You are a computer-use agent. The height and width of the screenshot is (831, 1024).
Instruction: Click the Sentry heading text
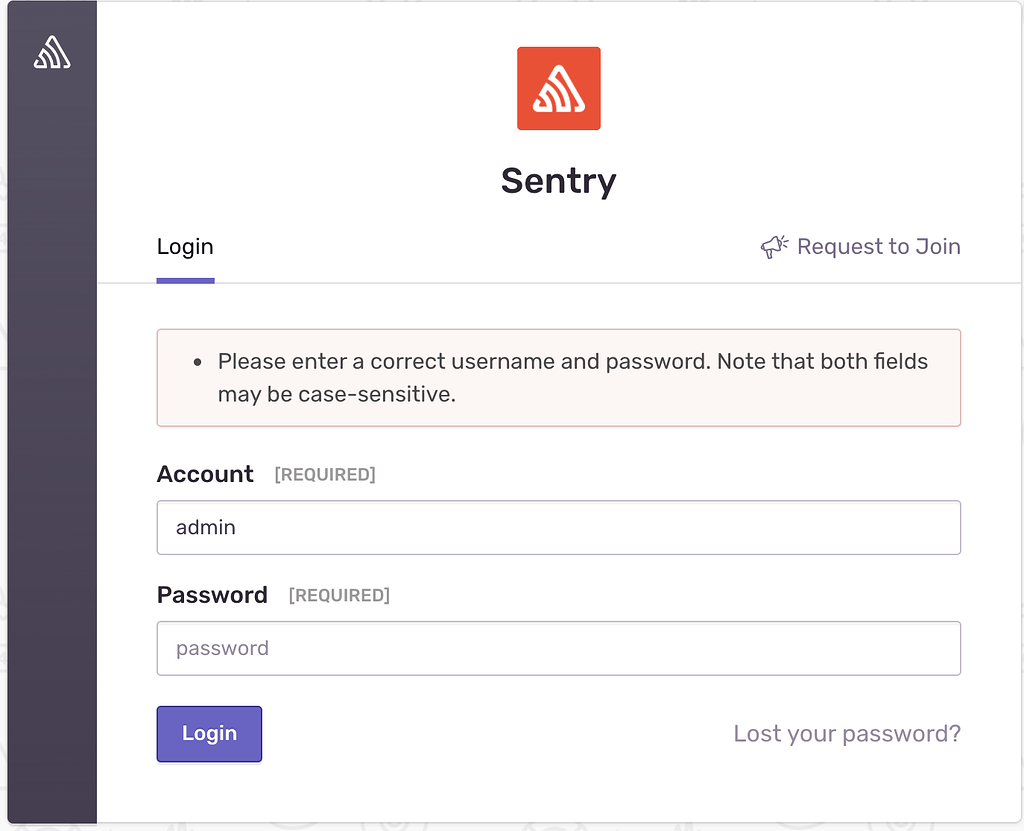[x=558, y=181]
